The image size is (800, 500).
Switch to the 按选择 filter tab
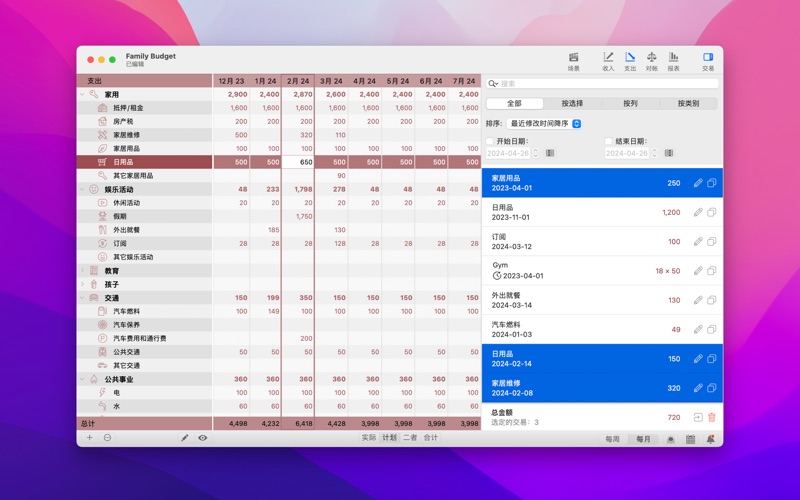(x=572, y=103)
